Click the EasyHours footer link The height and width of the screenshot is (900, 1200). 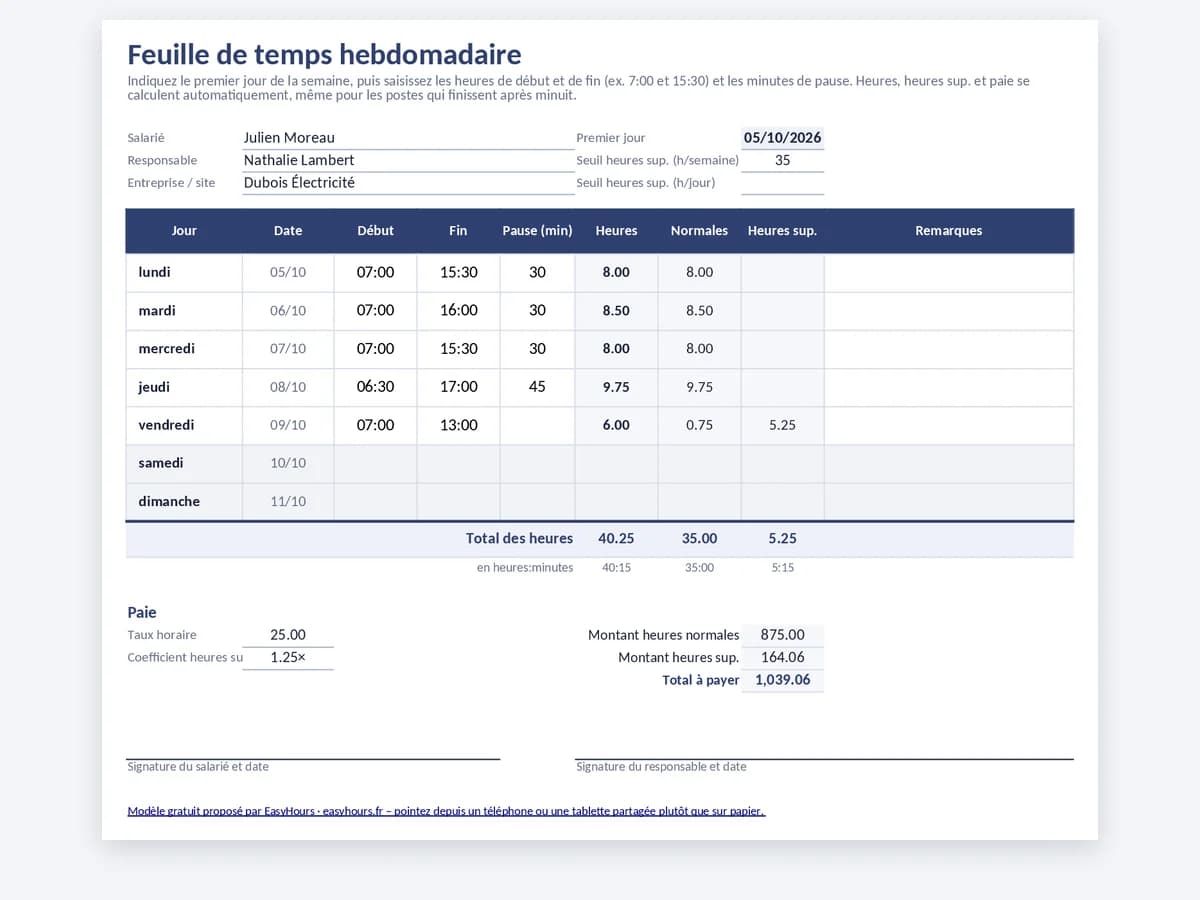coord(446,811)
